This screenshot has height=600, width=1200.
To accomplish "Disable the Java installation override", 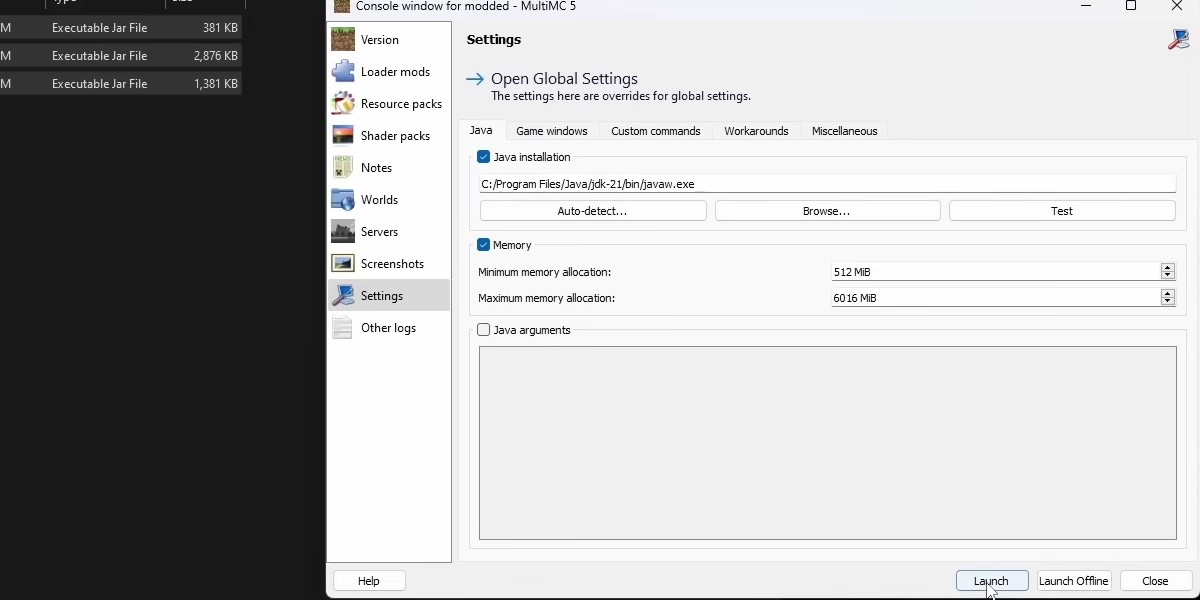I will pyautogui.click(x=484, y=156).
